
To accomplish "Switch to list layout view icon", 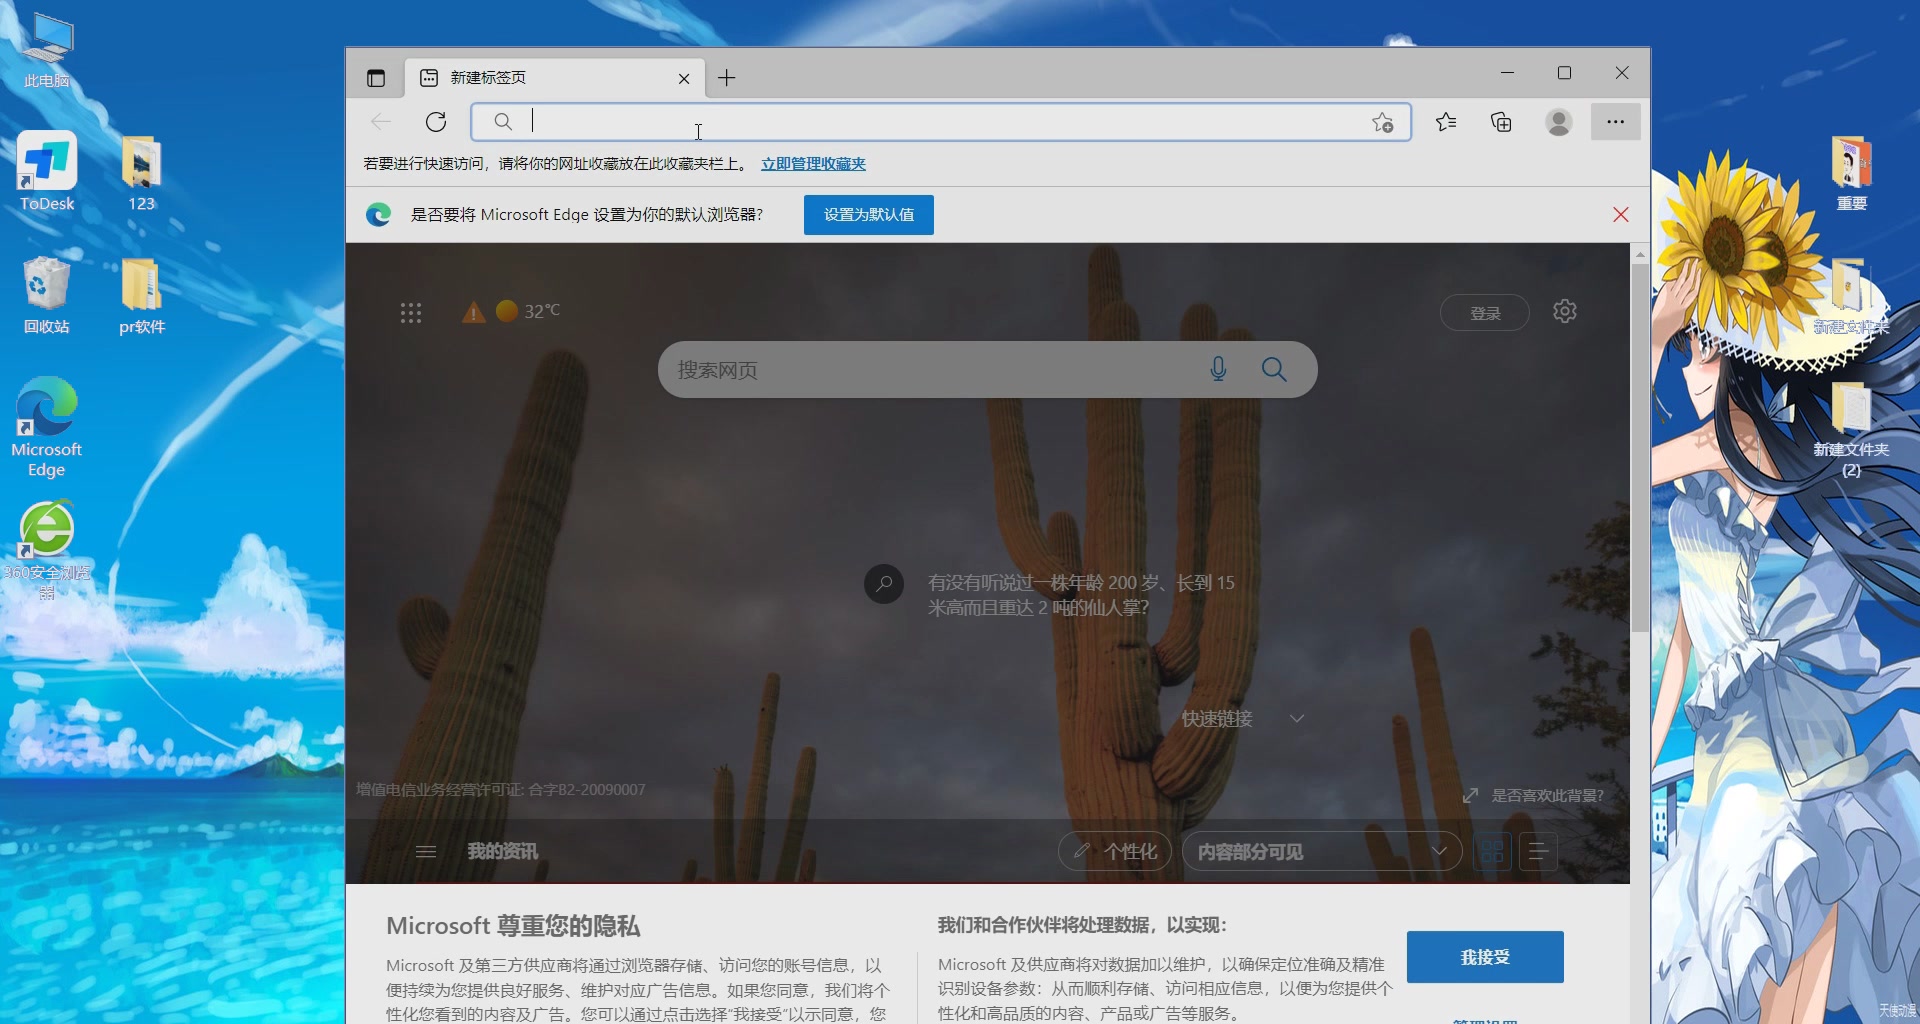I will coord(1538,852).
